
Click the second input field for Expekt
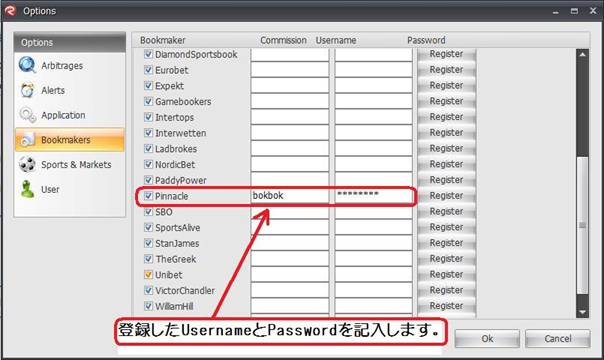point(373,85)
